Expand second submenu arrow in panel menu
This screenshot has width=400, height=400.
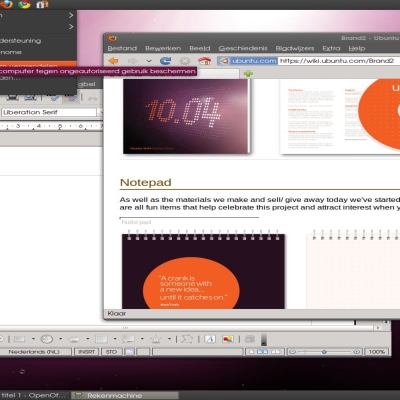coord(71,26)
